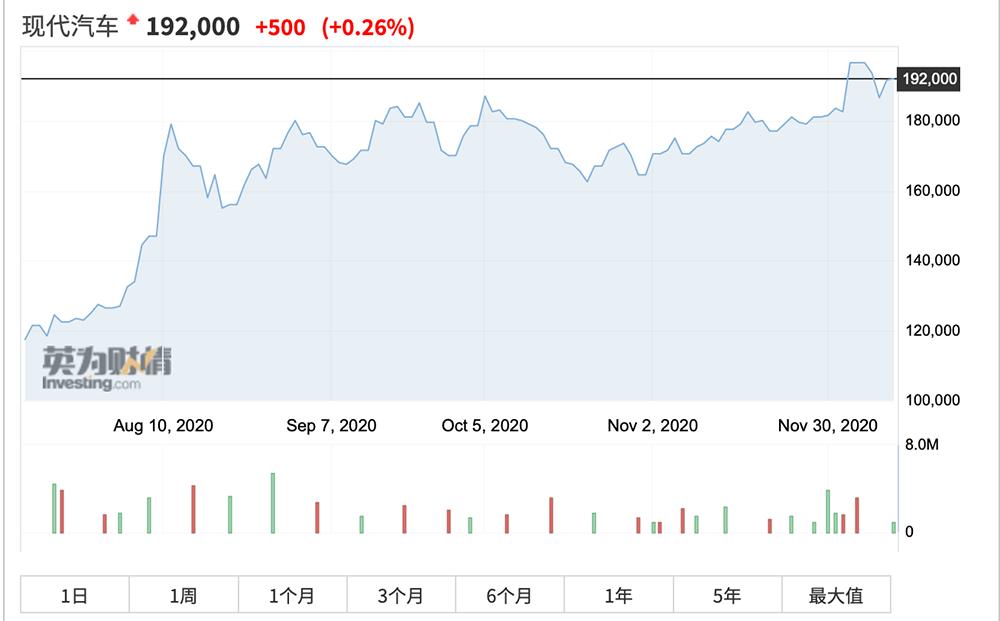The height and width of the screenshot is (621, 1000).
Task: Click the Sep 7, 2020 date label
Action: [331, 426]
